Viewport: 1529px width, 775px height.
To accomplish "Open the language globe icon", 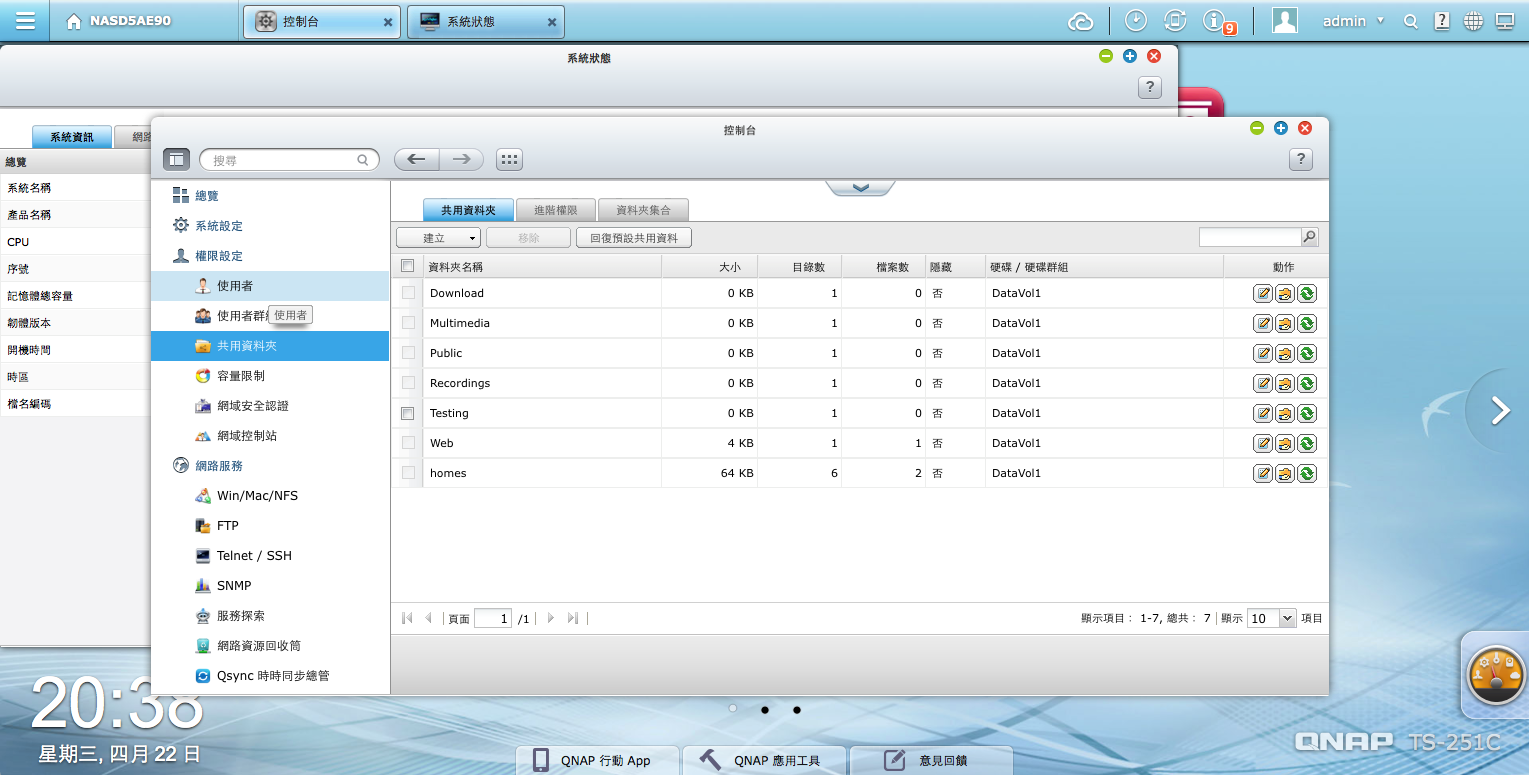I will (x=1473, y=20).
